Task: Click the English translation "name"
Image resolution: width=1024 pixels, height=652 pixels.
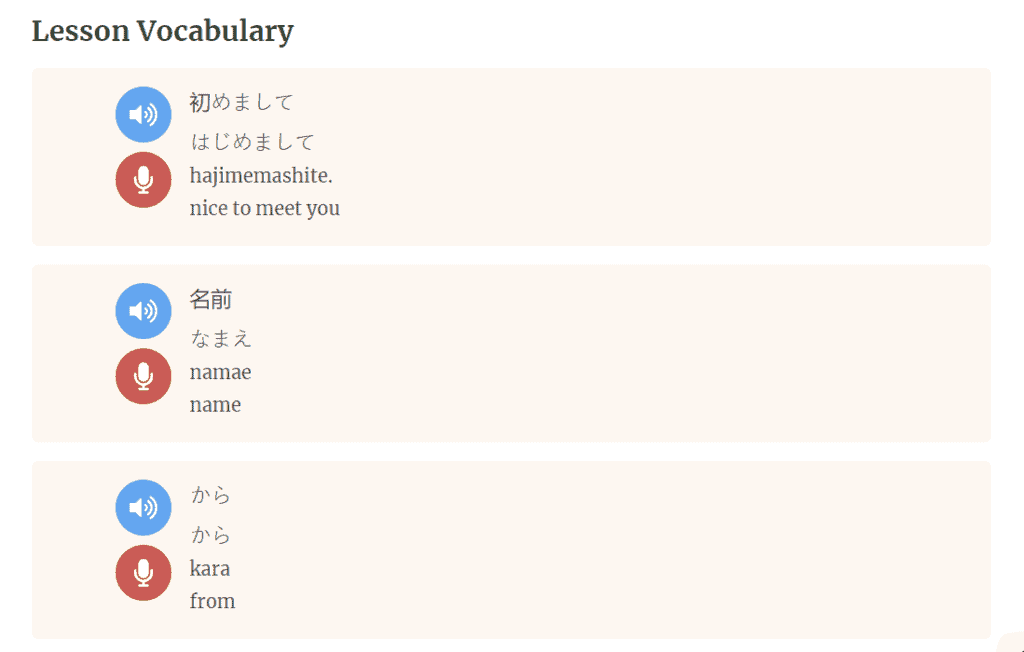Action: coord(215,405)
